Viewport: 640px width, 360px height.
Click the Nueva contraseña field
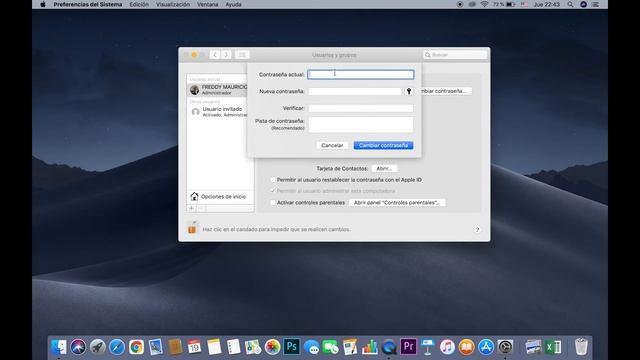(x=355, y=91)
